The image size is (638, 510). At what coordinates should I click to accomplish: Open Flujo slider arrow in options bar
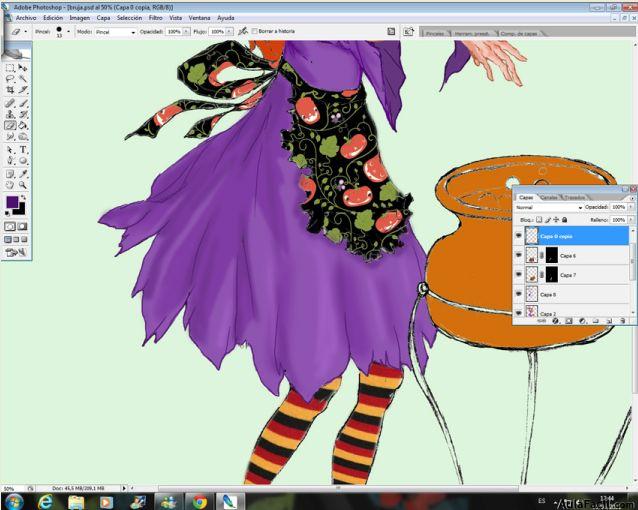point(229,31)
